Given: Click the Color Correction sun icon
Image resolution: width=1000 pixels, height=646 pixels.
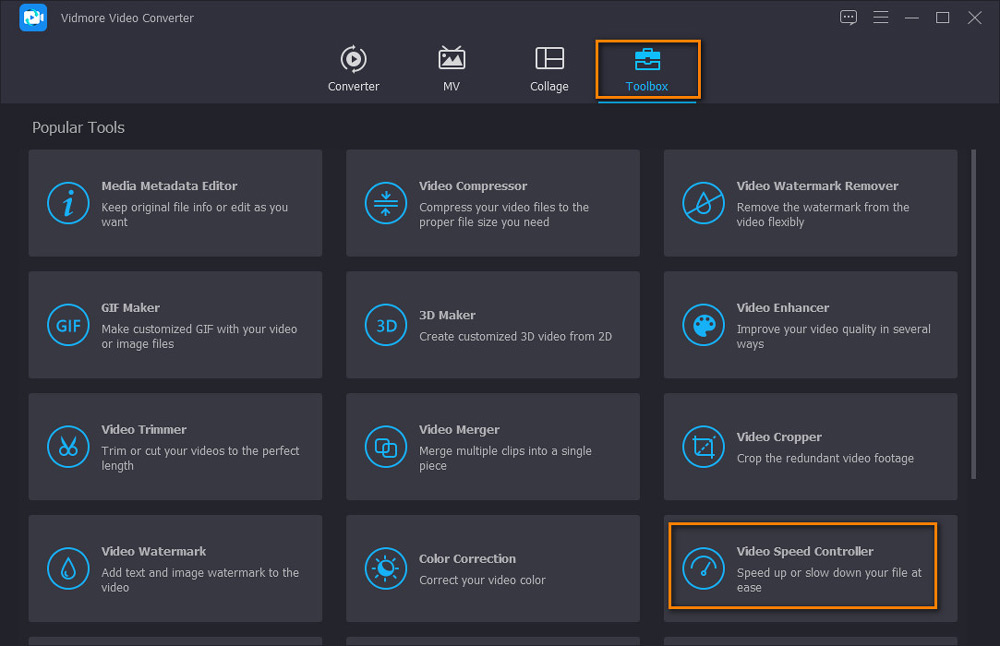Looking at the screenshot, I should [386, 569].
